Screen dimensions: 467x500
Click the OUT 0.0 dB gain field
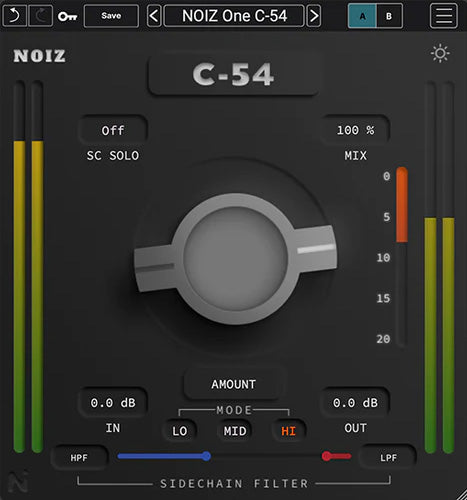(355, 403)
